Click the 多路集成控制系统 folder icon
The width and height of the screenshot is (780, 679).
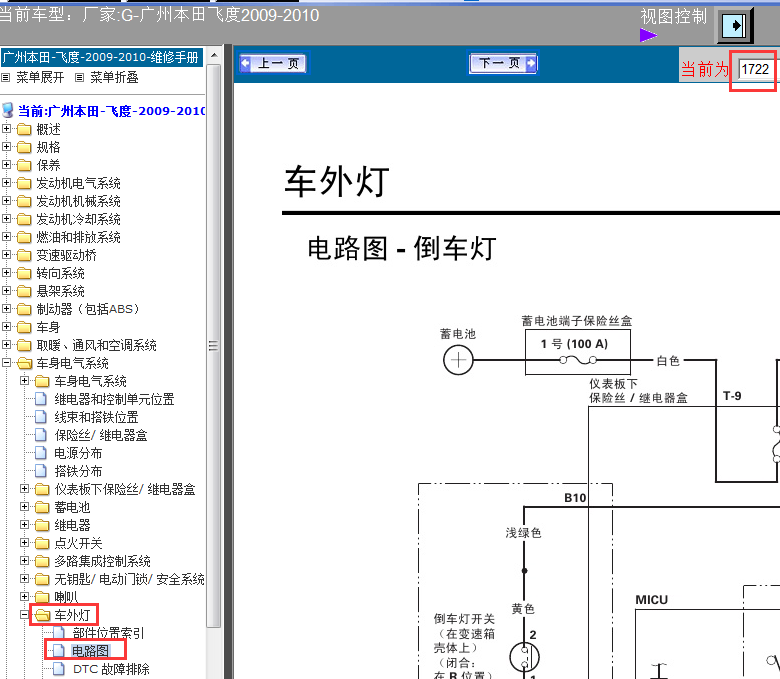coord(42,561)
